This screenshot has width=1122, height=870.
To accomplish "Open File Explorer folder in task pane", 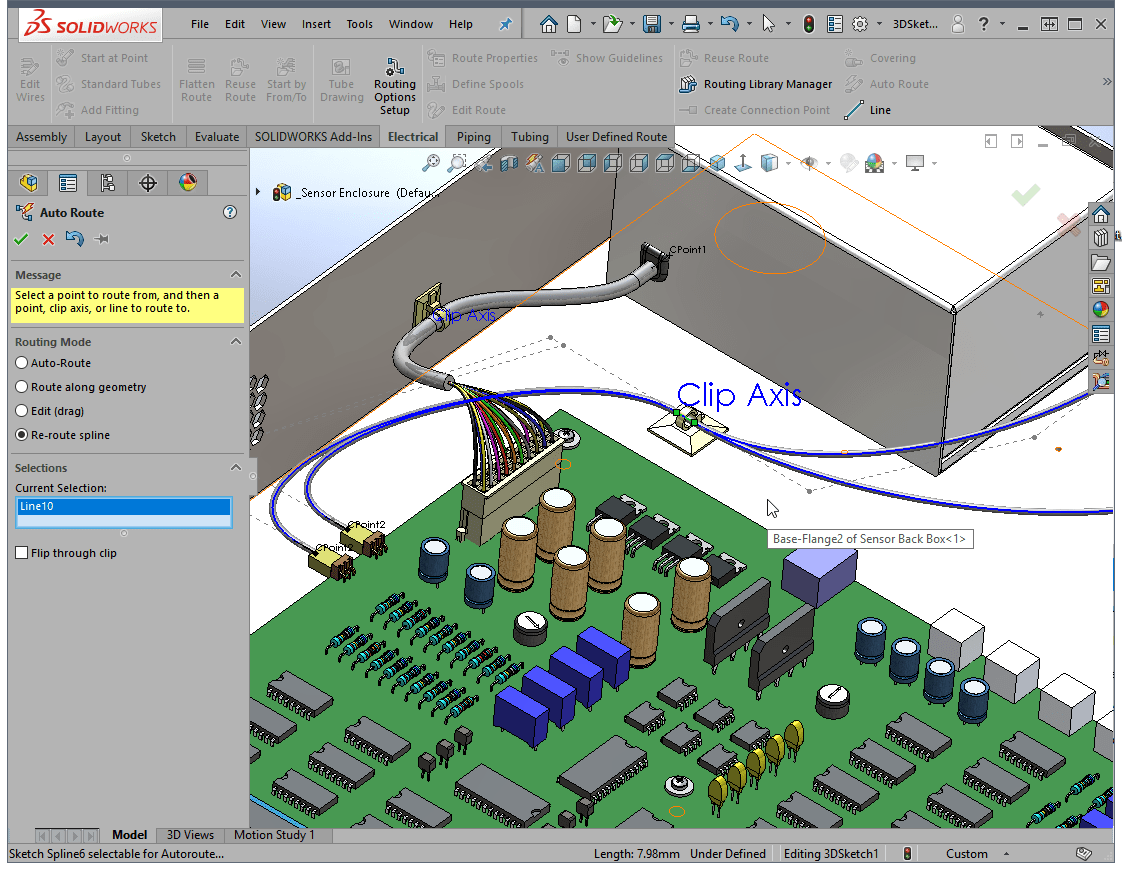I will (1101, 262).
